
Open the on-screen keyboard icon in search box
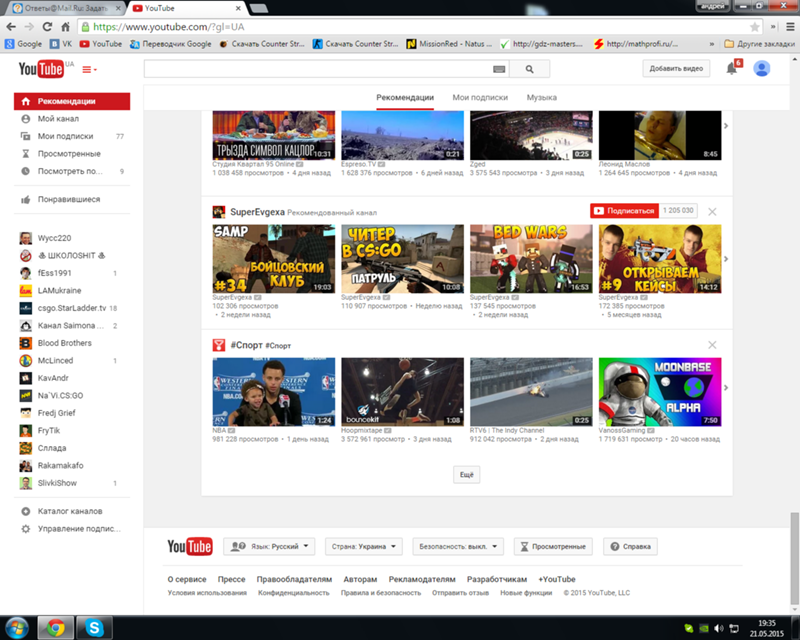(x=499, y=69)
